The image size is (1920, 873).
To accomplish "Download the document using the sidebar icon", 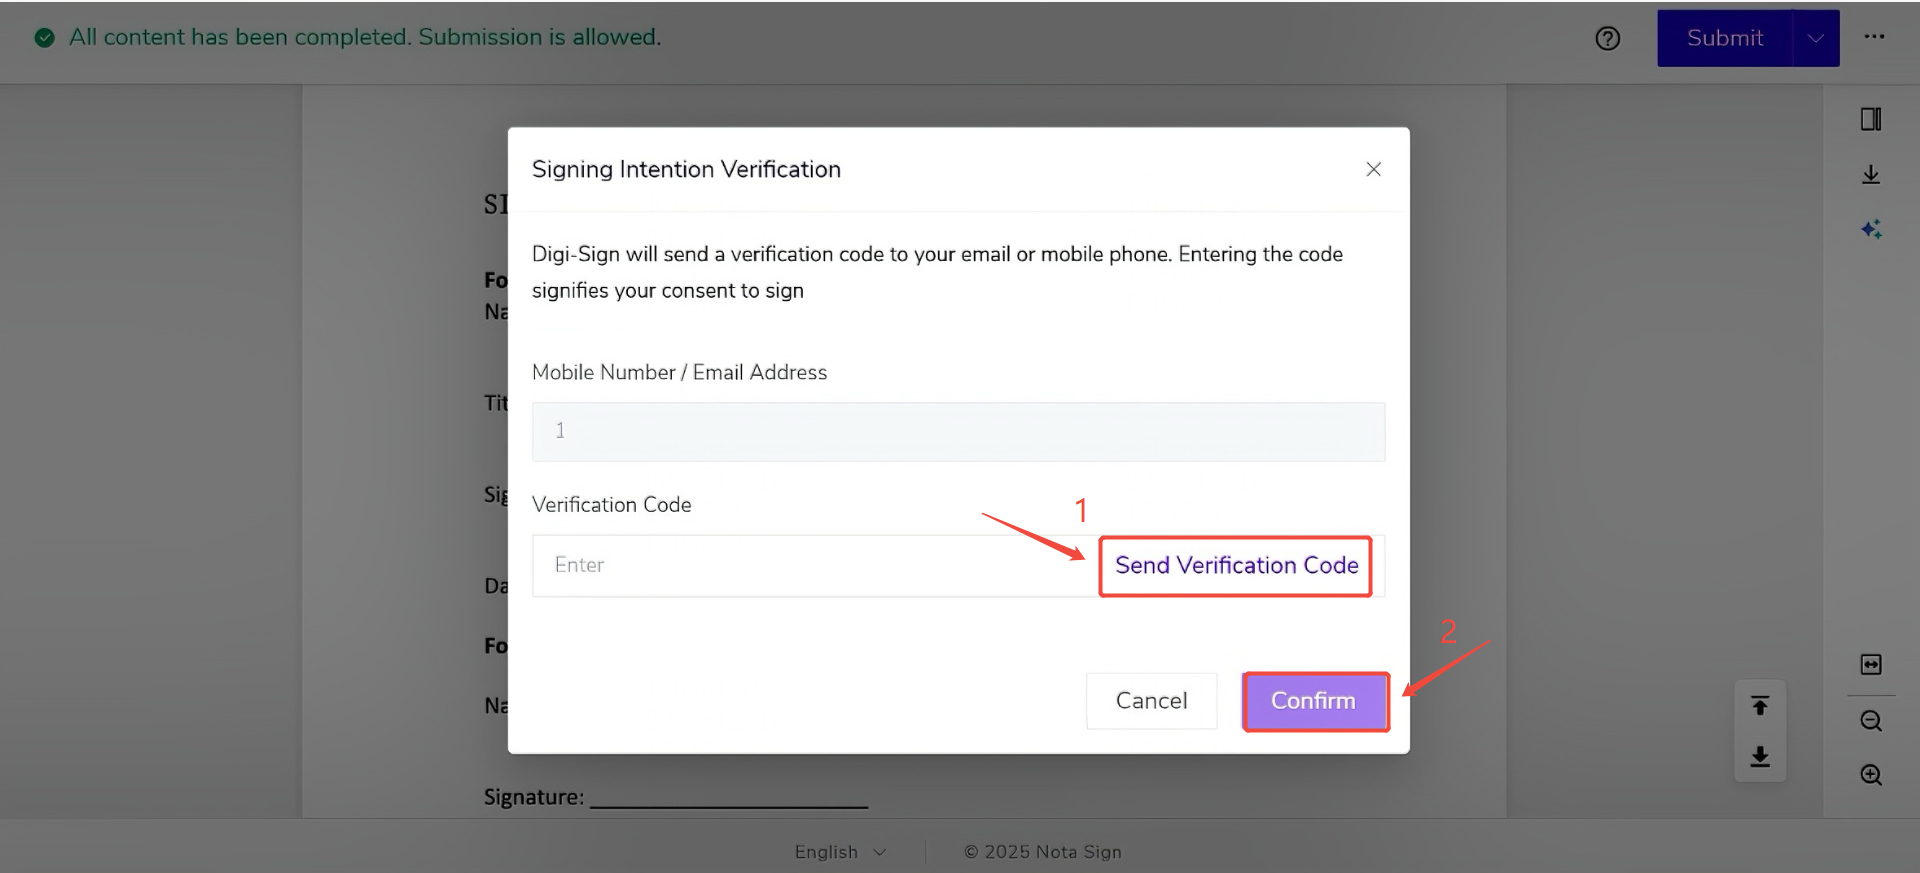I will [x=1870, y=175].
